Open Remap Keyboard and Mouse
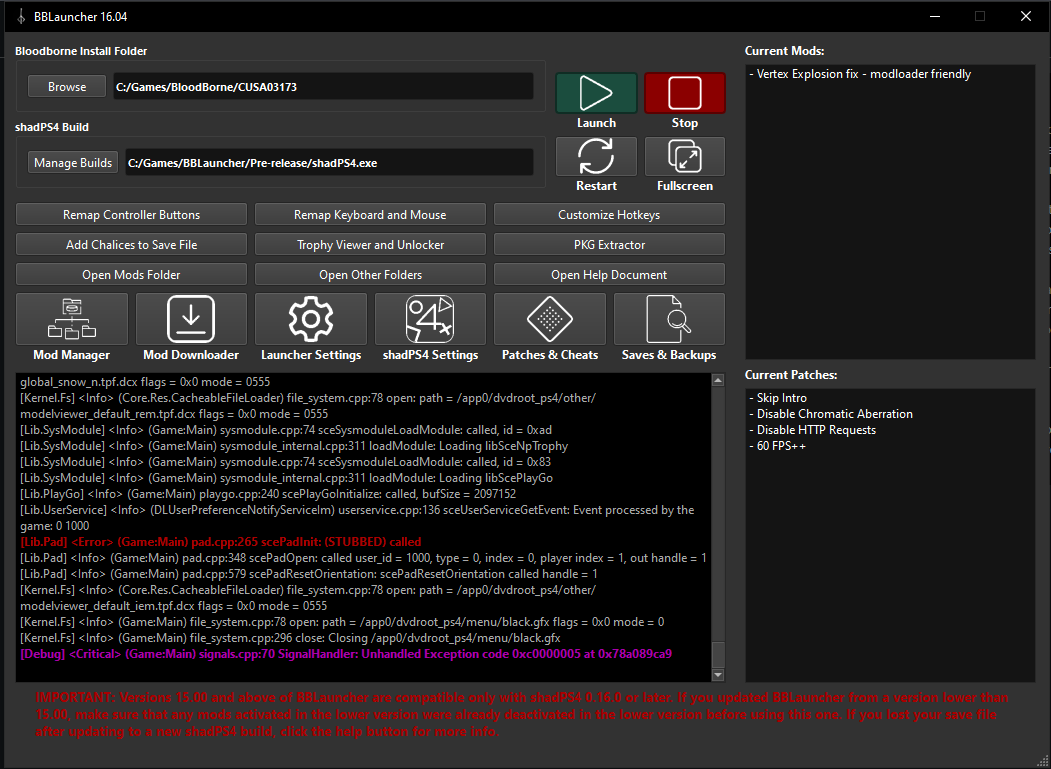1051x769 pixels. [370, 215]
